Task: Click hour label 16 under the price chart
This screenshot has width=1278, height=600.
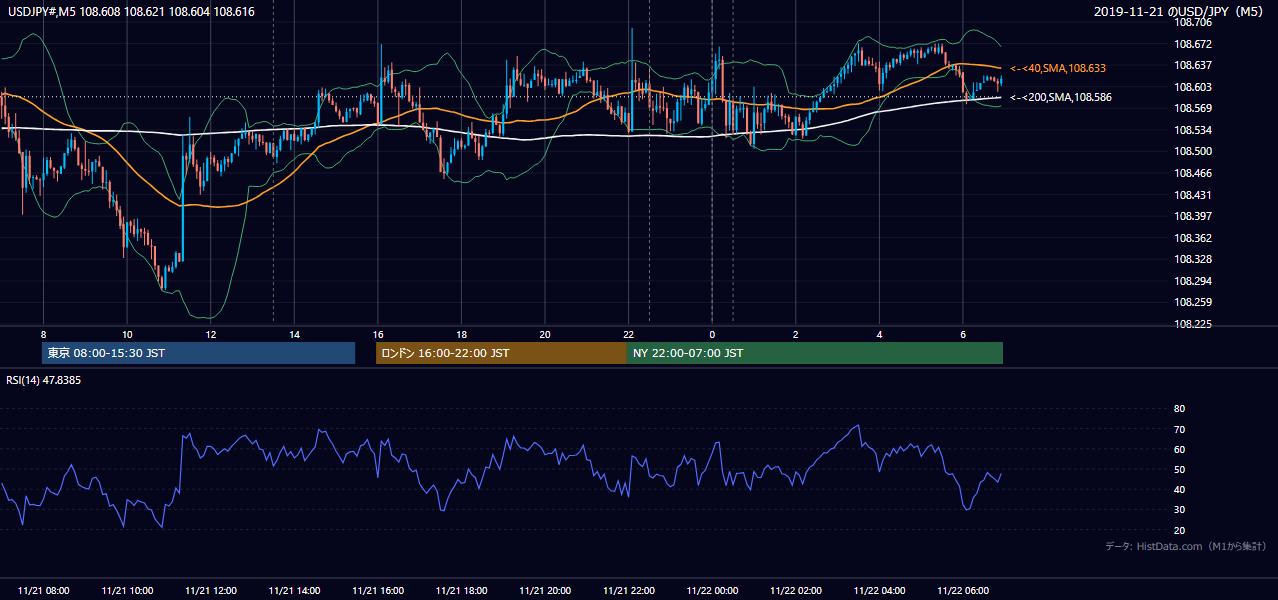Action: click(x=377, y=334)
